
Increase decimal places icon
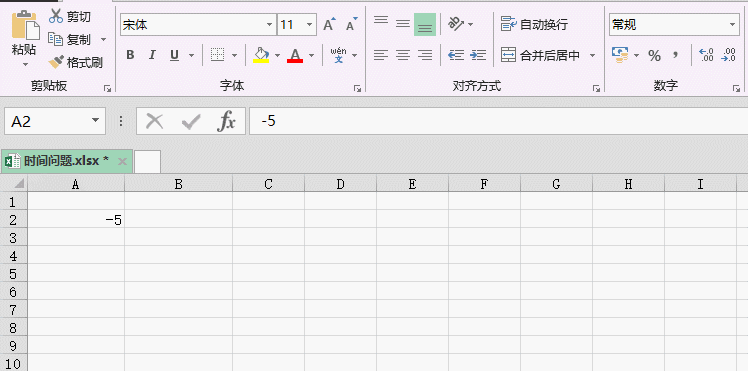[706, 55]
